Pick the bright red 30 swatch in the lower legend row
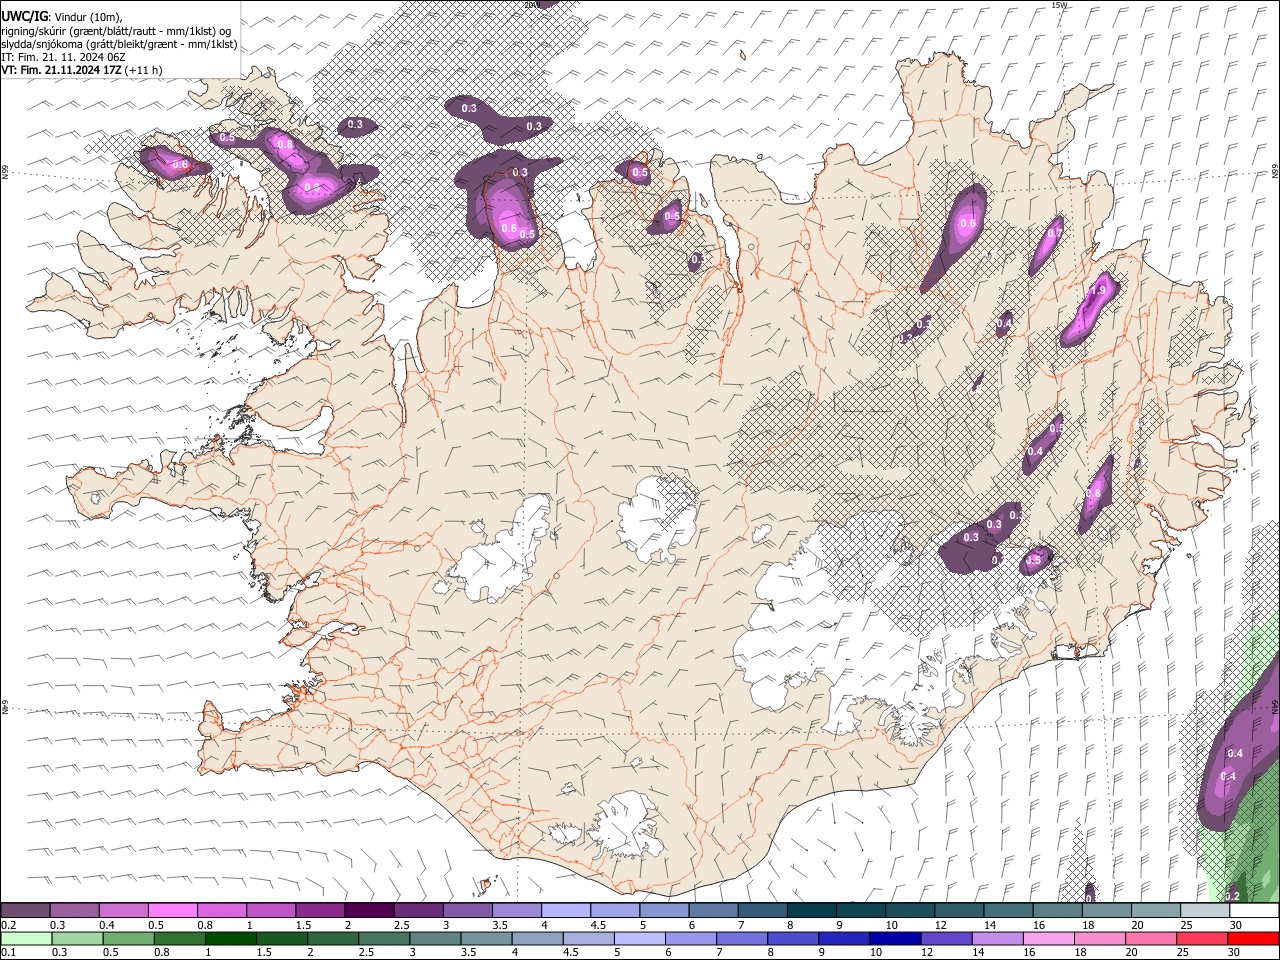 [1253, 938]
